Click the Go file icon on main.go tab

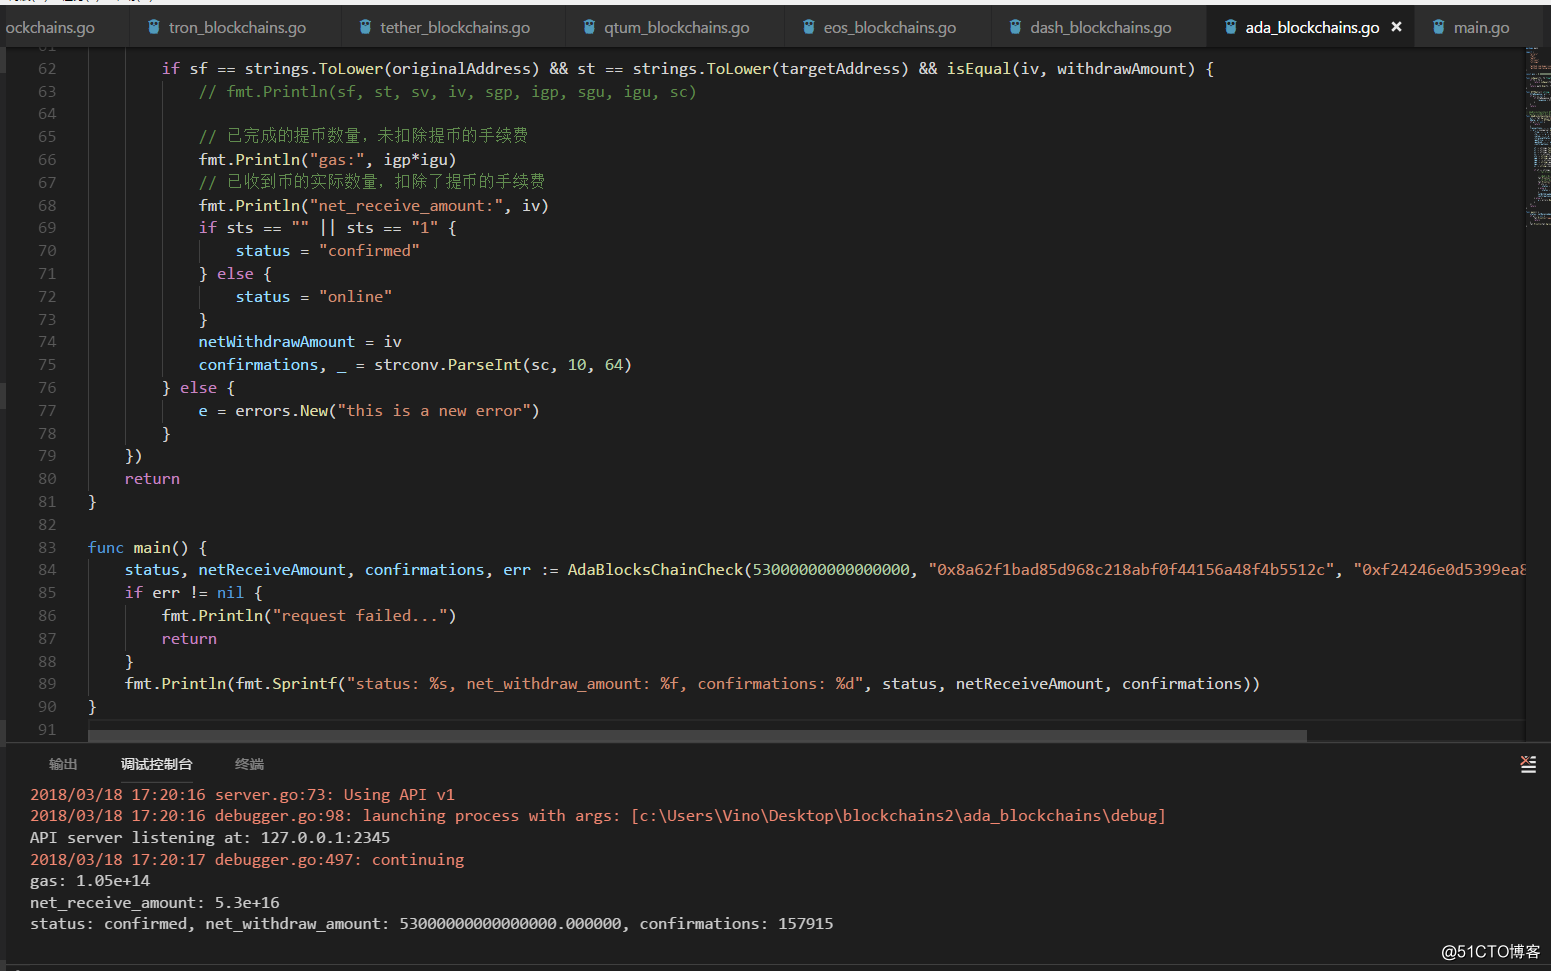(x=1439, y=27)
